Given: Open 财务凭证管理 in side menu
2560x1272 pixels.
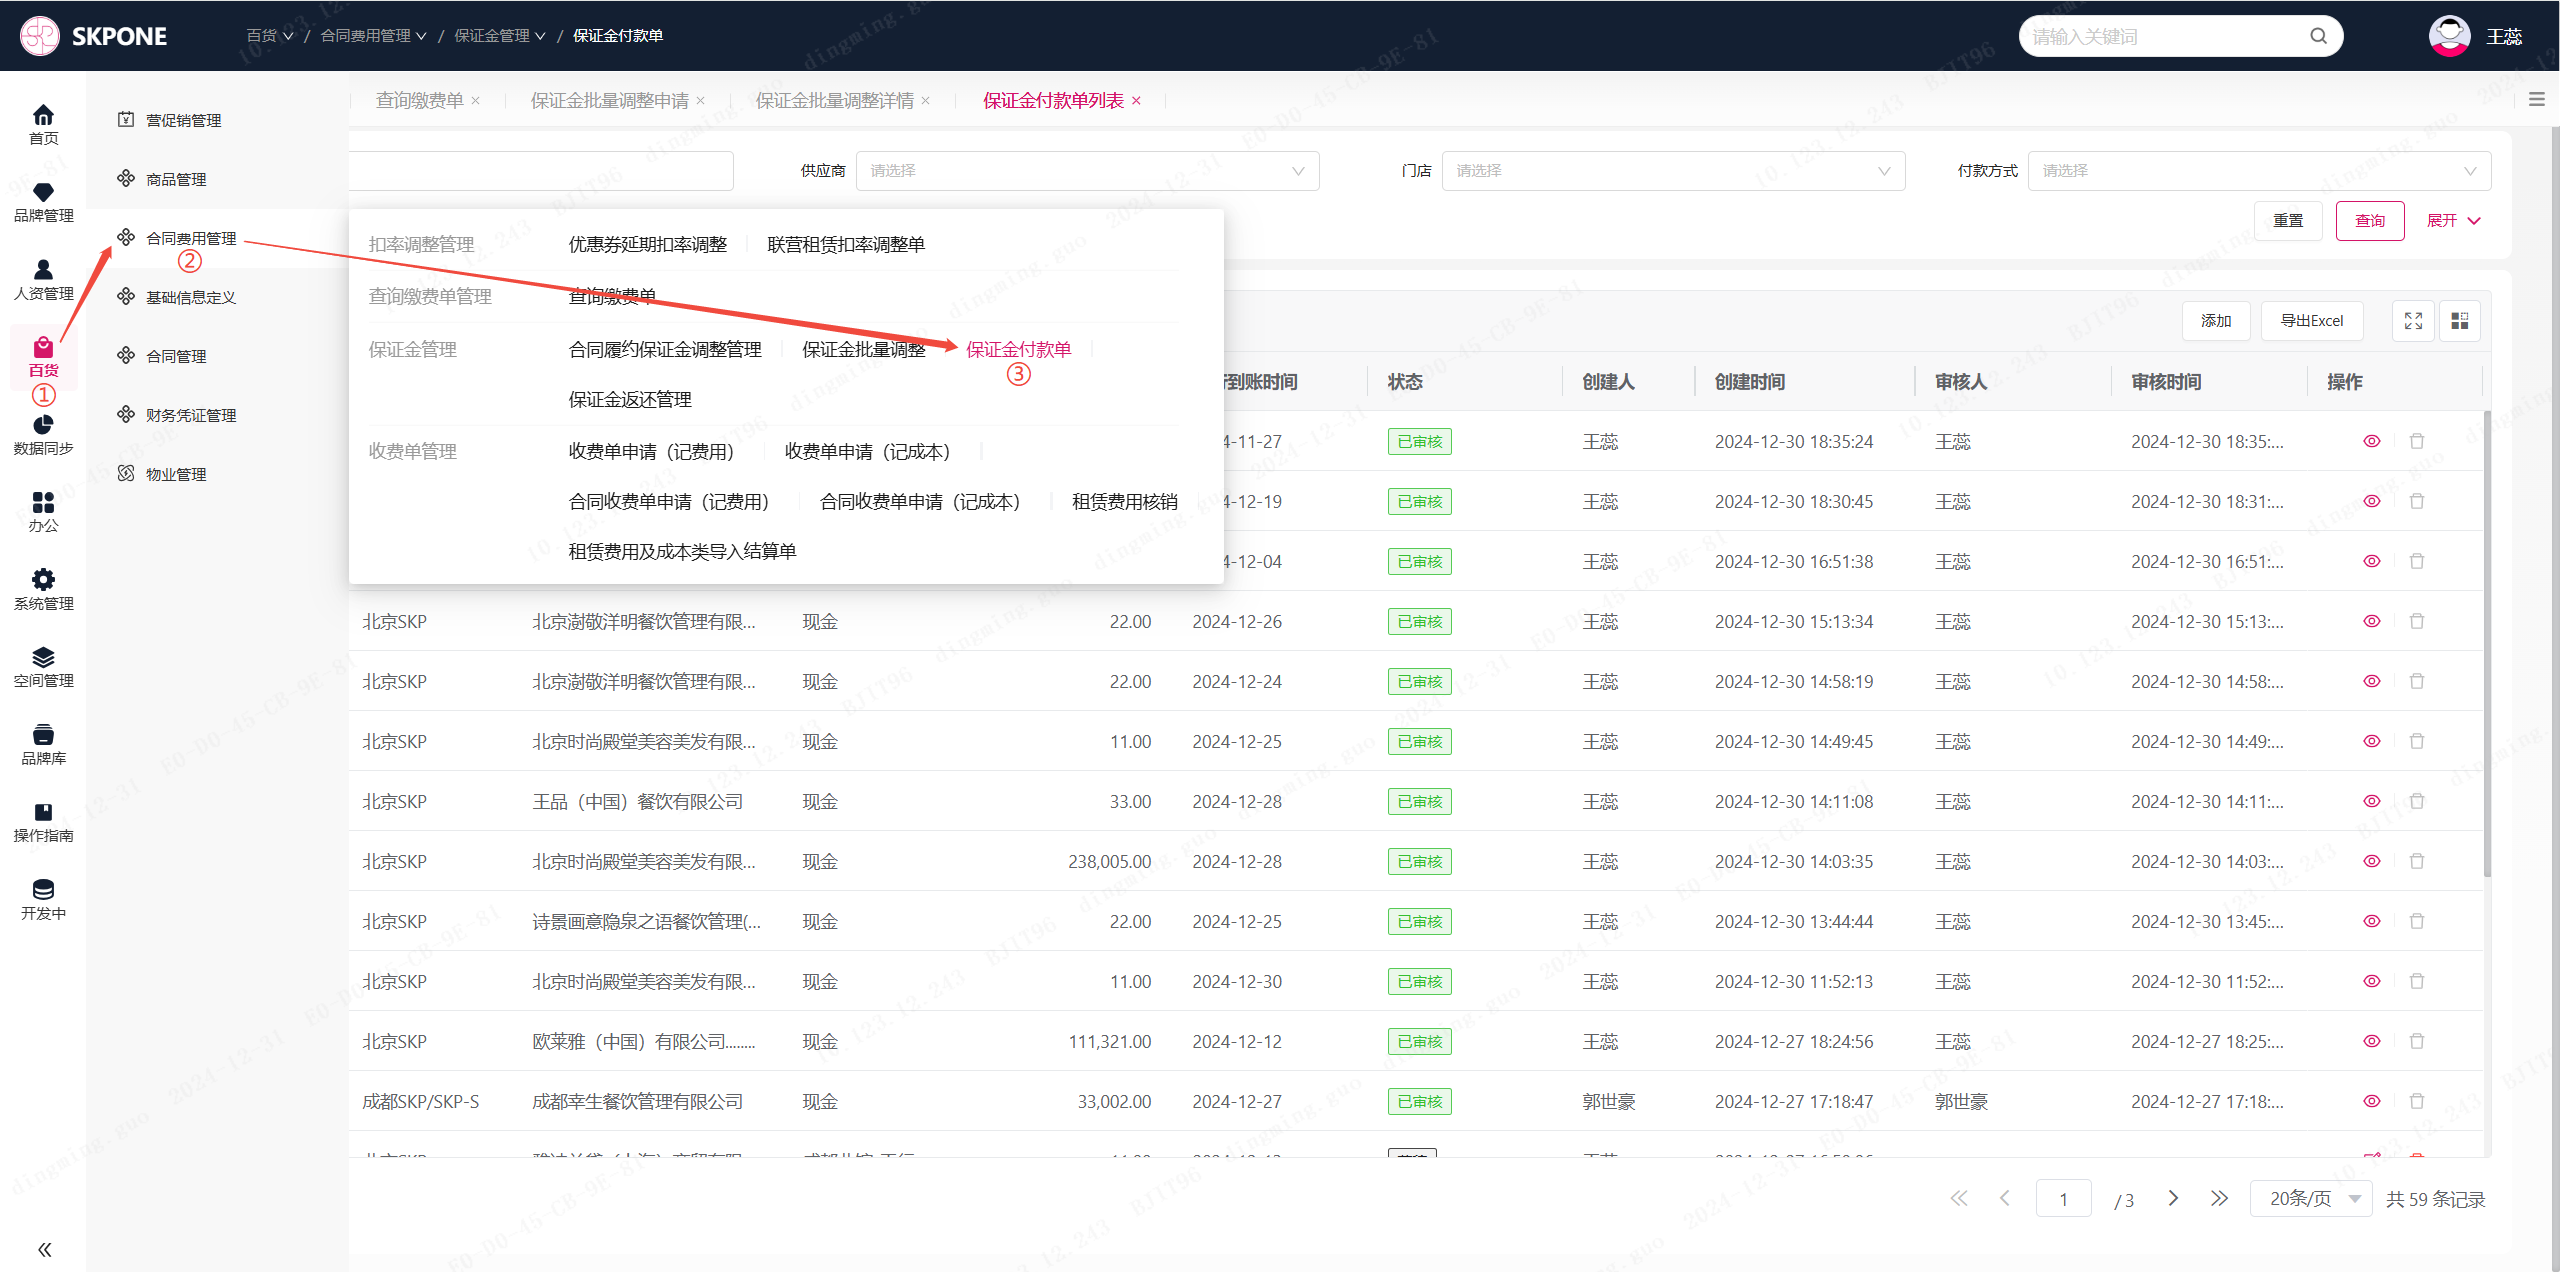Looking at the screenshot, I should tap(191, 415).
